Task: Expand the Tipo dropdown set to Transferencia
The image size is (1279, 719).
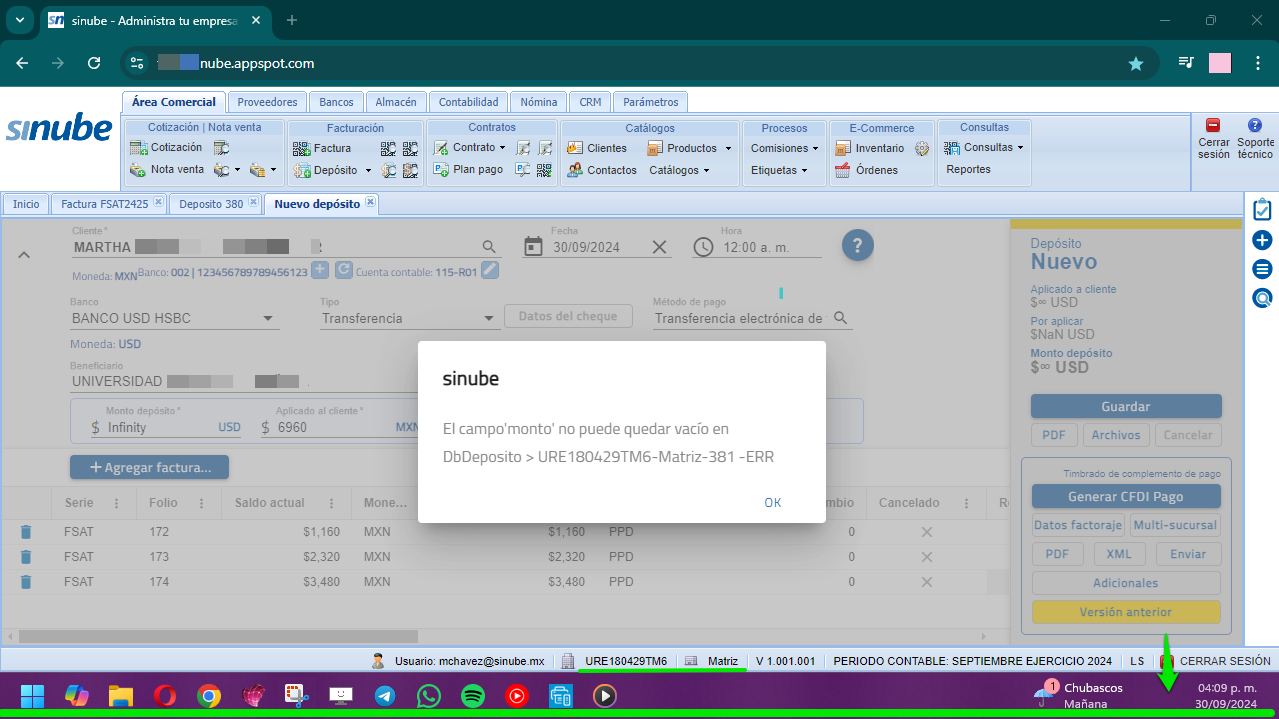Action: point(489,319)
